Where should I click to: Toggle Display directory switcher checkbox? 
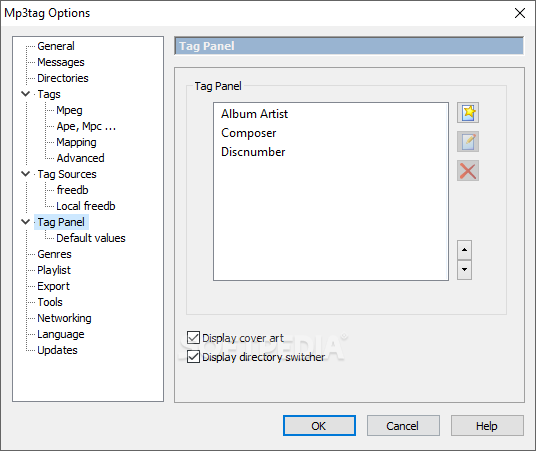tap(193, 357)
